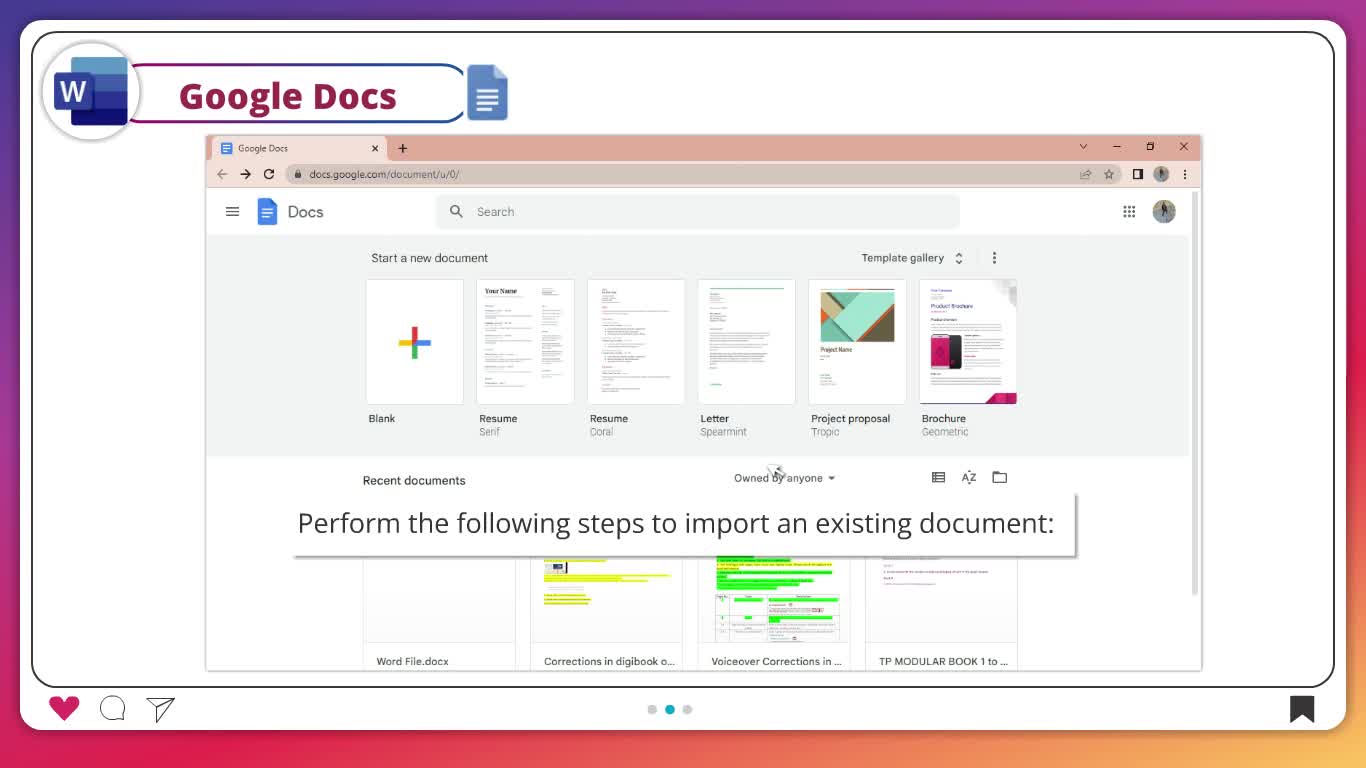Open the Resume Coral template
Image resolution: width=1366 pixels, height=768 pixels.
pyautogui.click(x=636, y=342)
